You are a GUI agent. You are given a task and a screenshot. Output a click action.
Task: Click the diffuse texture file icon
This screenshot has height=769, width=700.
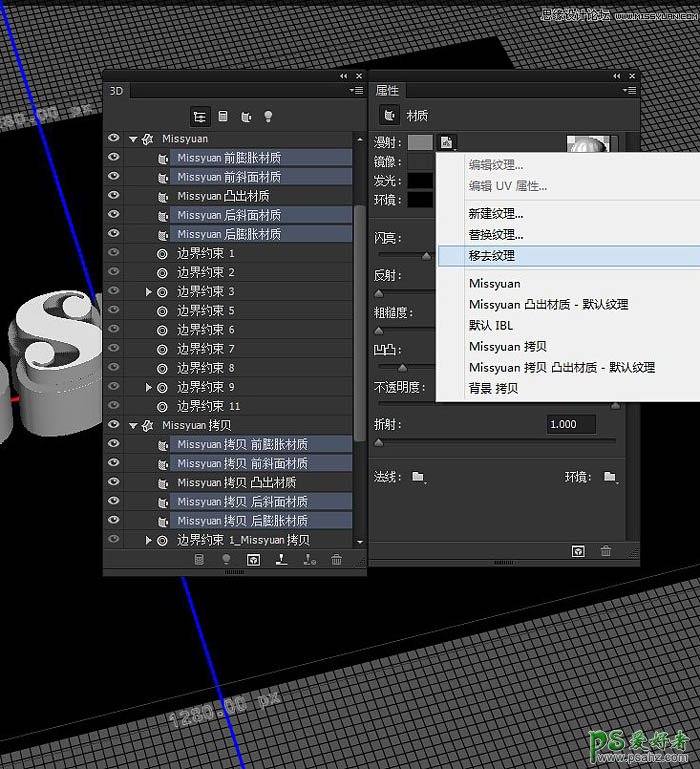(447, 142)
